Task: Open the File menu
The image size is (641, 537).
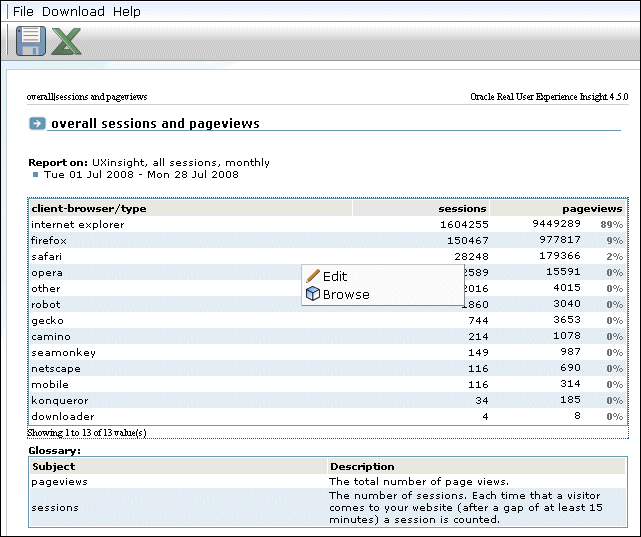Action: 23,11
